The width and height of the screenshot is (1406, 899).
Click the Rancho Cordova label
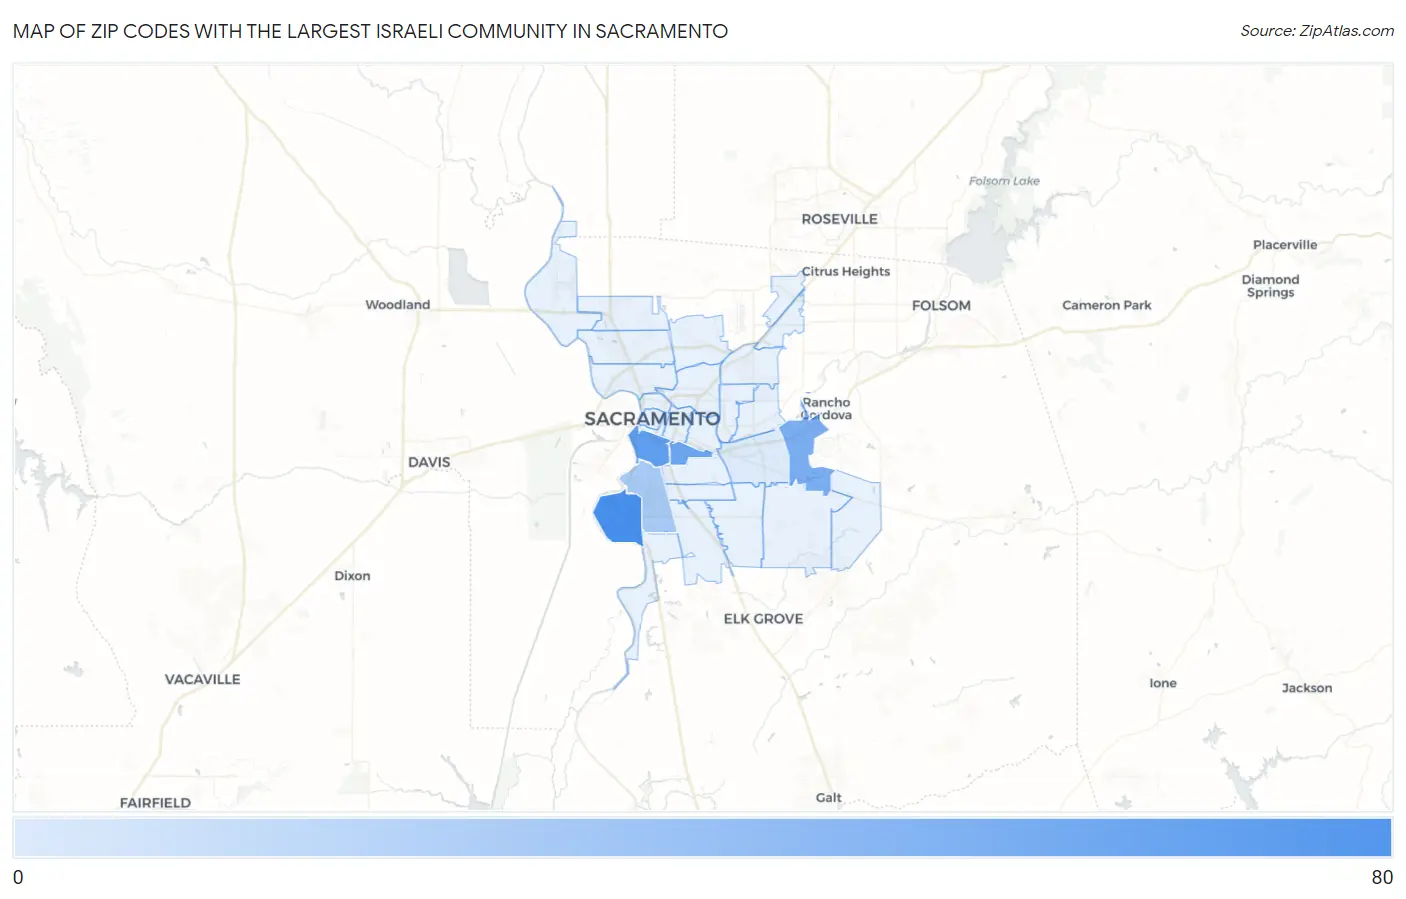coord(826,408)
